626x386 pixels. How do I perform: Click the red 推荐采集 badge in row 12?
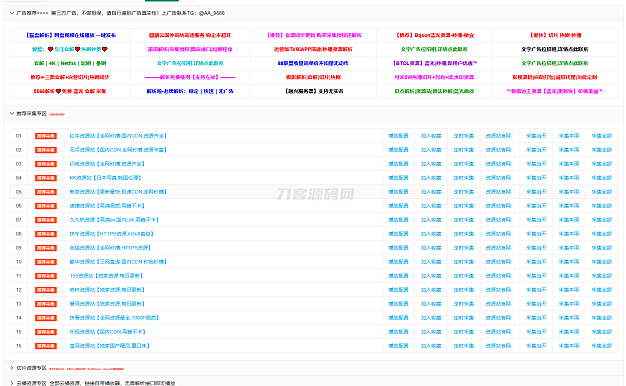pos(46,290)
